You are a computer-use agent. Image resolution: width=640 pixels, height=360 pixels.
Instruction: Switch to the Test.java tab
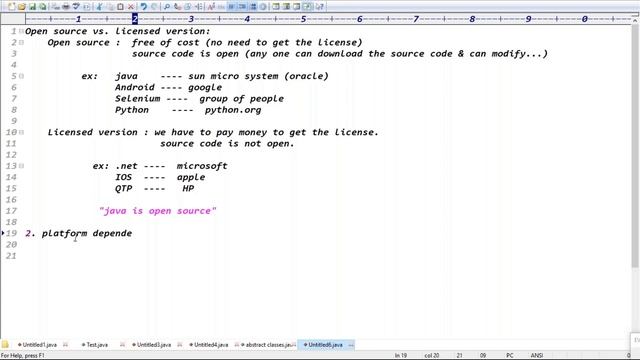click(97, 345)
